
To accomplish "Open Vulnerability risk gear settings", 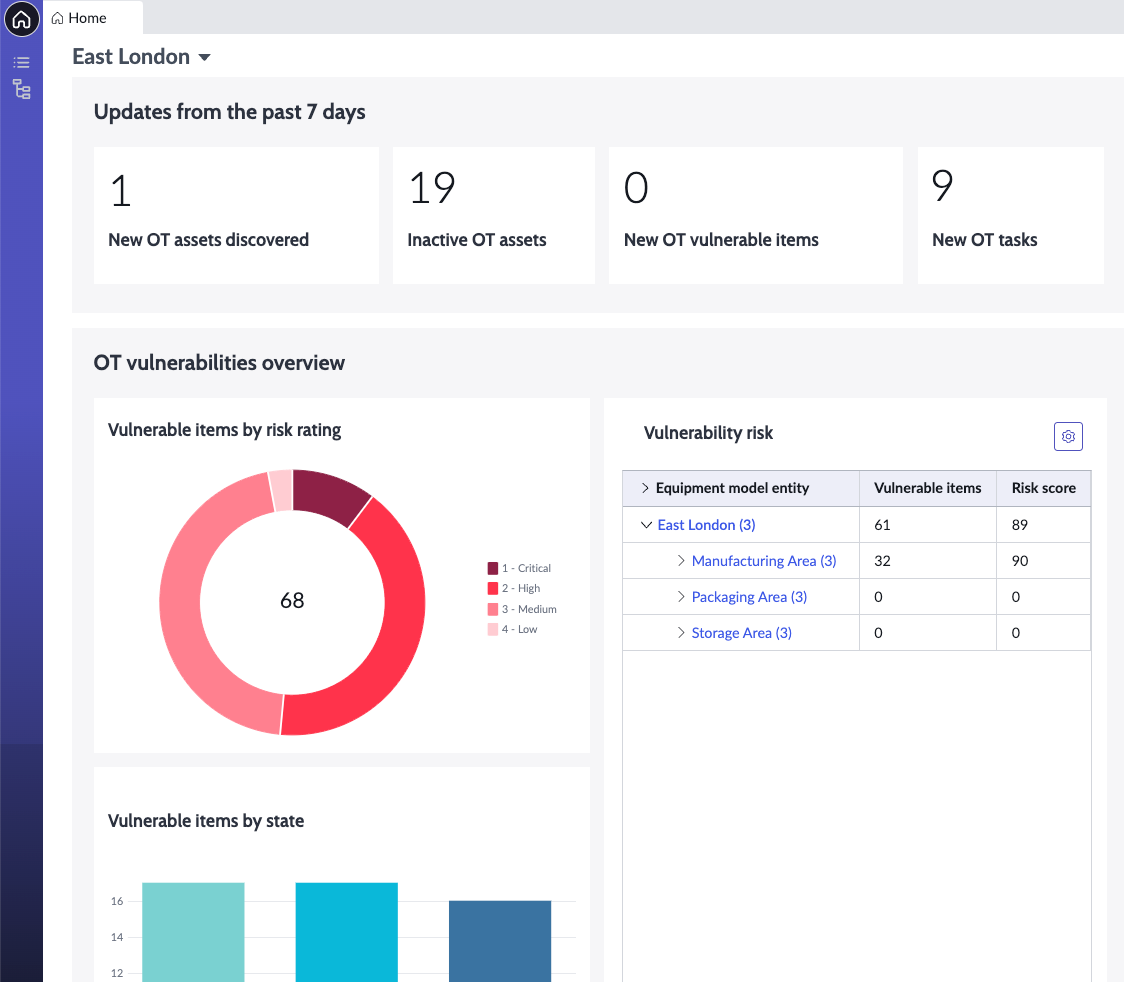I will tap(1068, 437).
